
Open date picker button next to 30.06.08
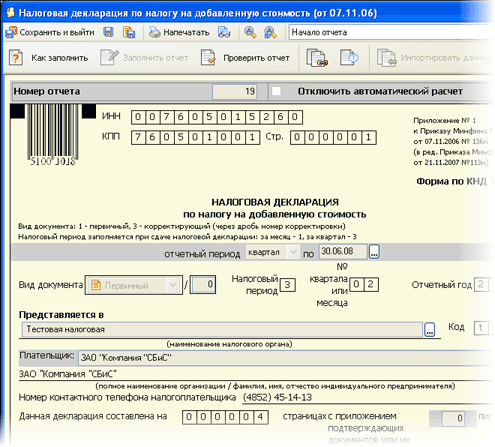coord(374,252)
